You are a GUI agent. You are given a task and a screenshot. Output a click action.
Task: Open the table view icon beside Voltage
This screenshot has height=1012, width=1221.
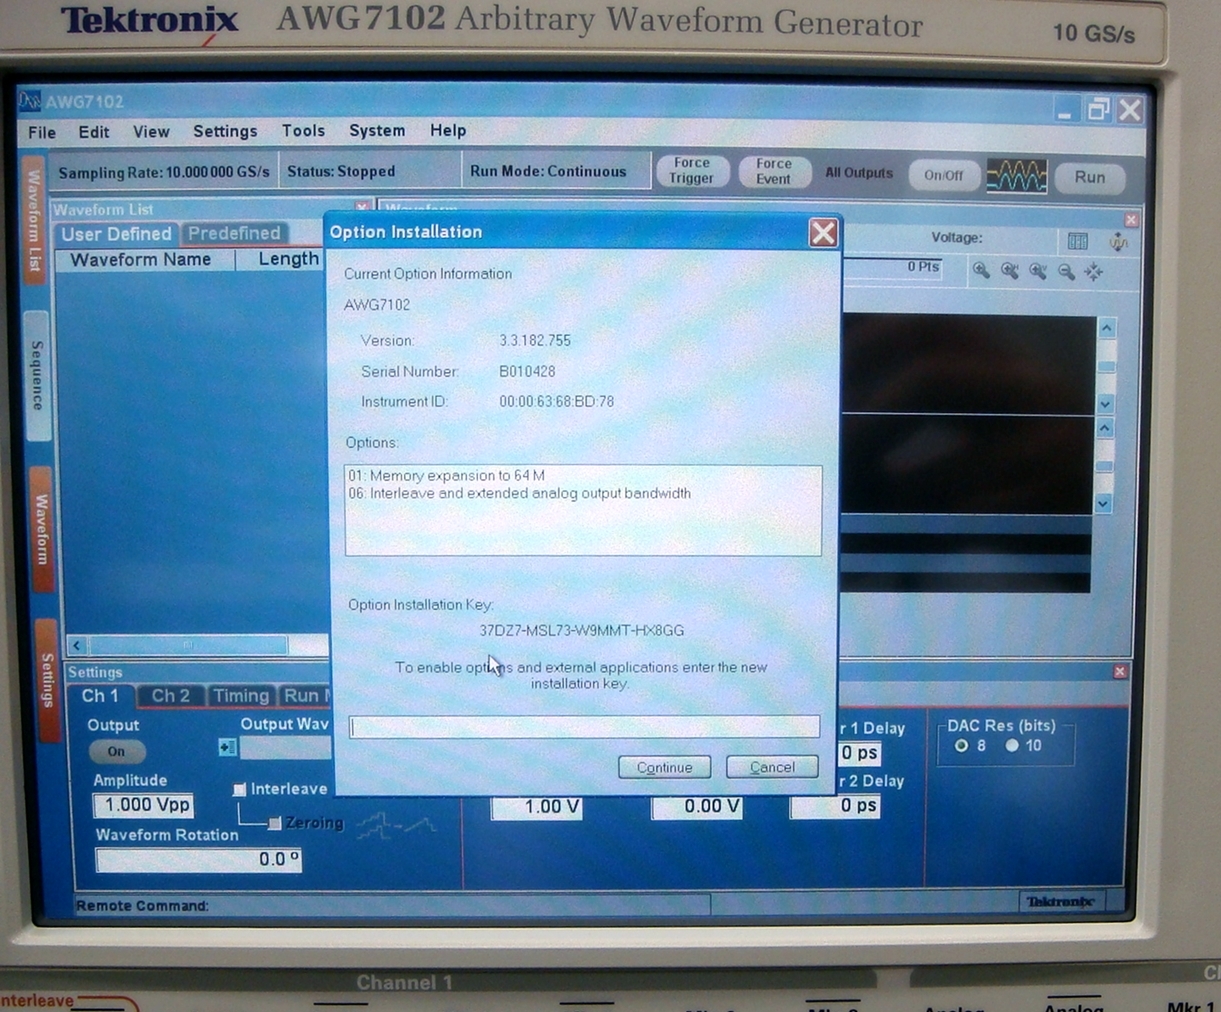tap(1077, 241)
